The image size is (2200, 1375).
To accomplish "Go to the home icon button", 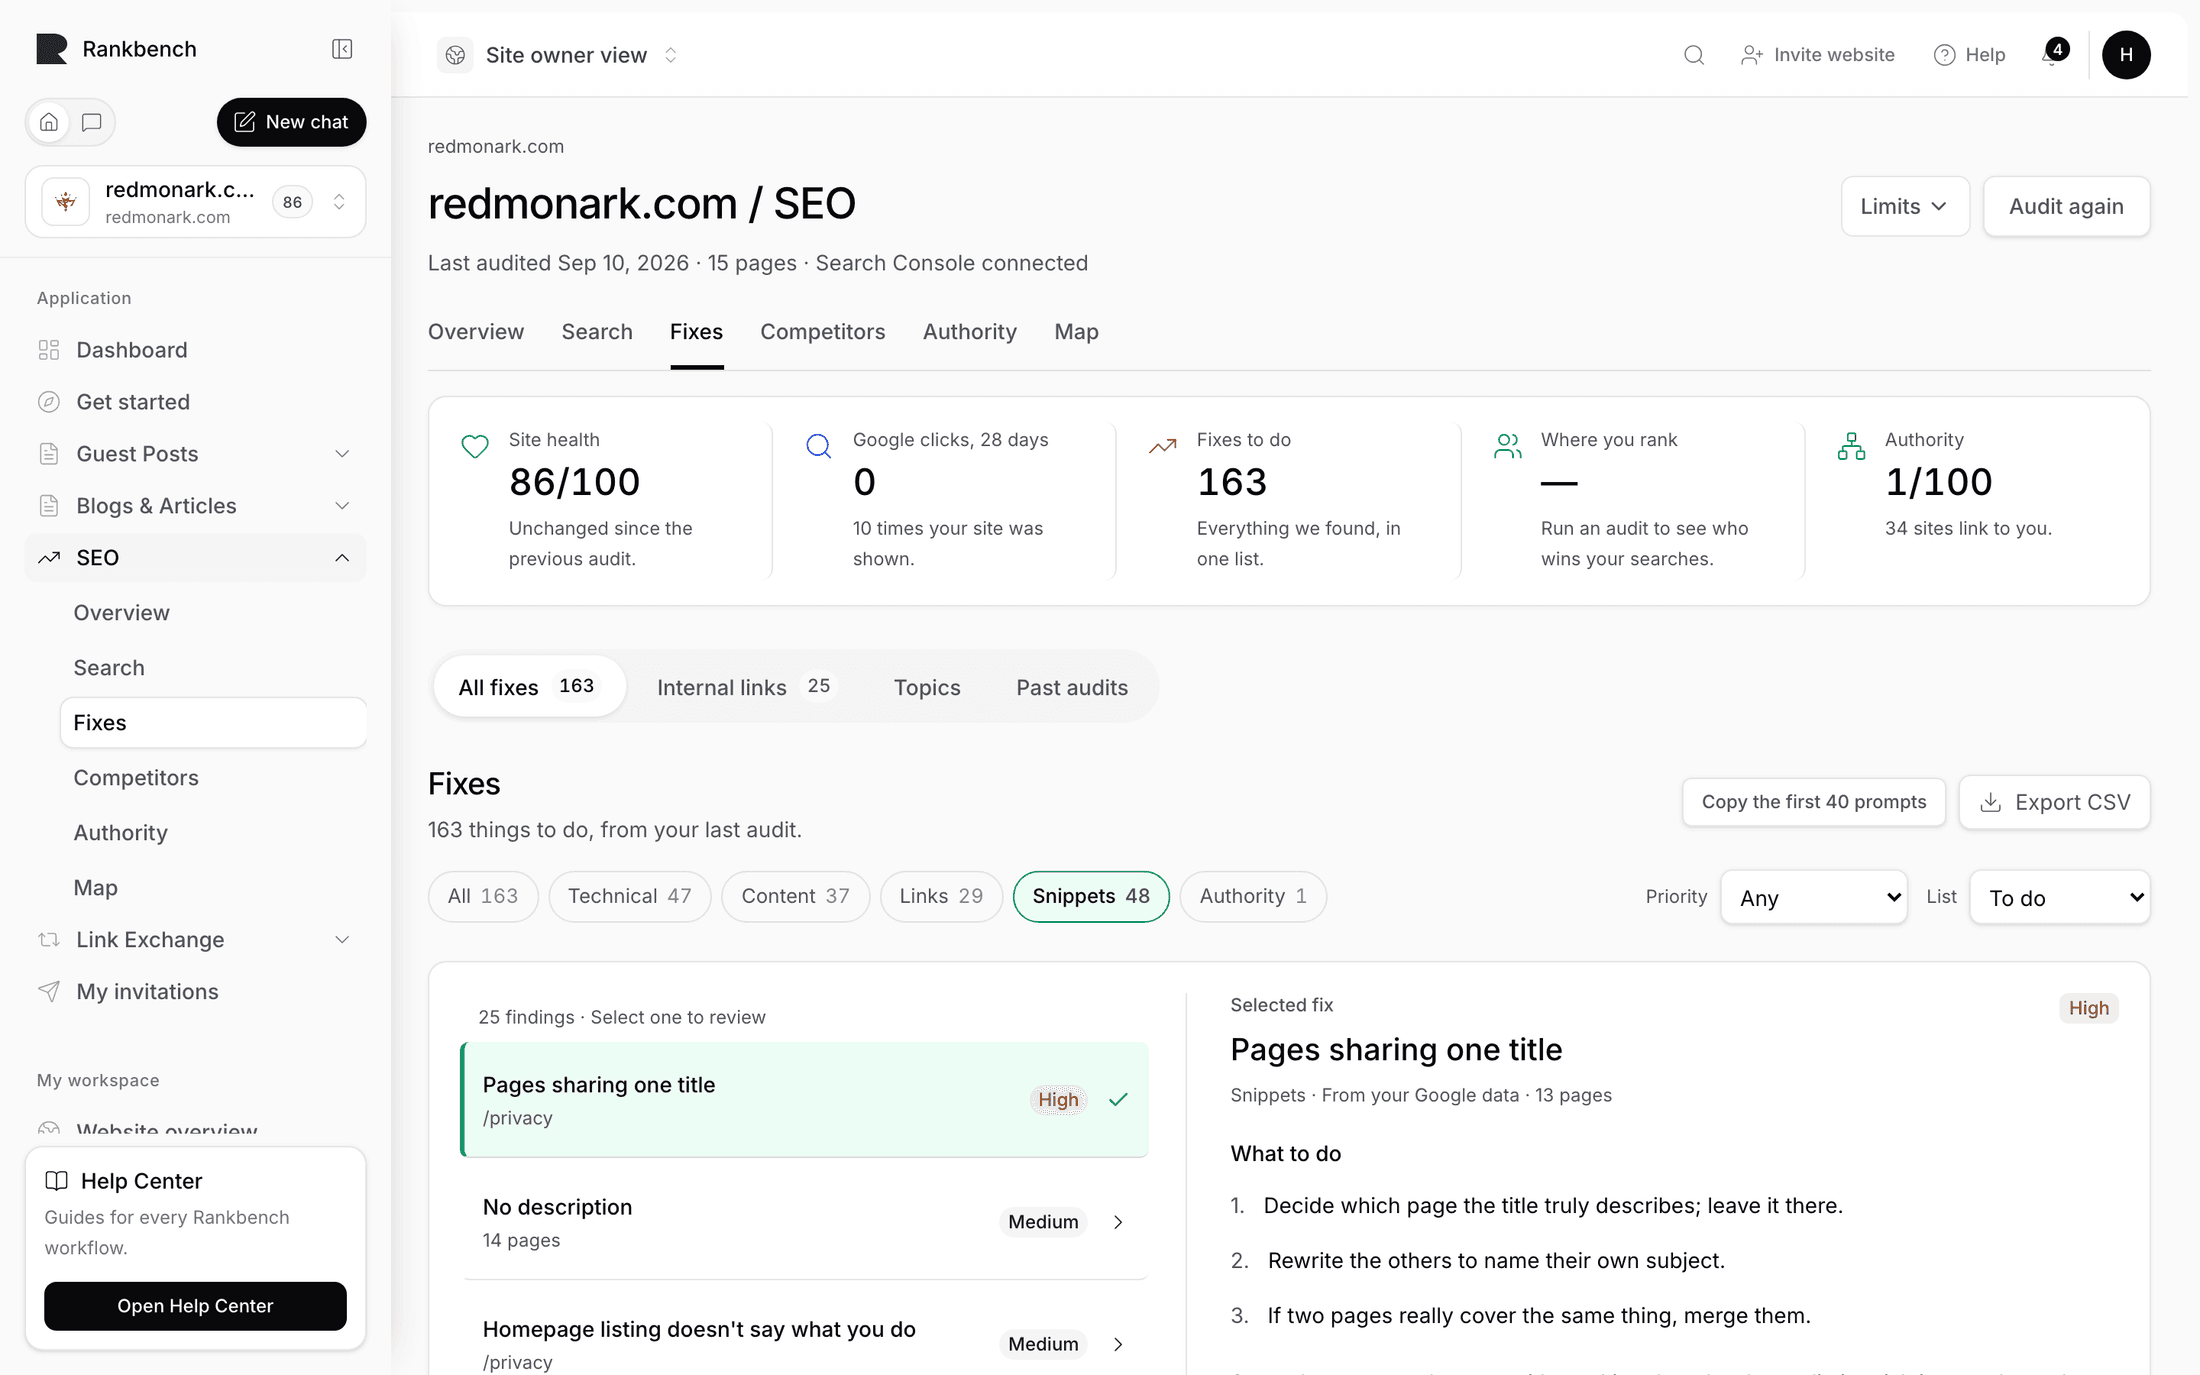I will tap(49, 122).
